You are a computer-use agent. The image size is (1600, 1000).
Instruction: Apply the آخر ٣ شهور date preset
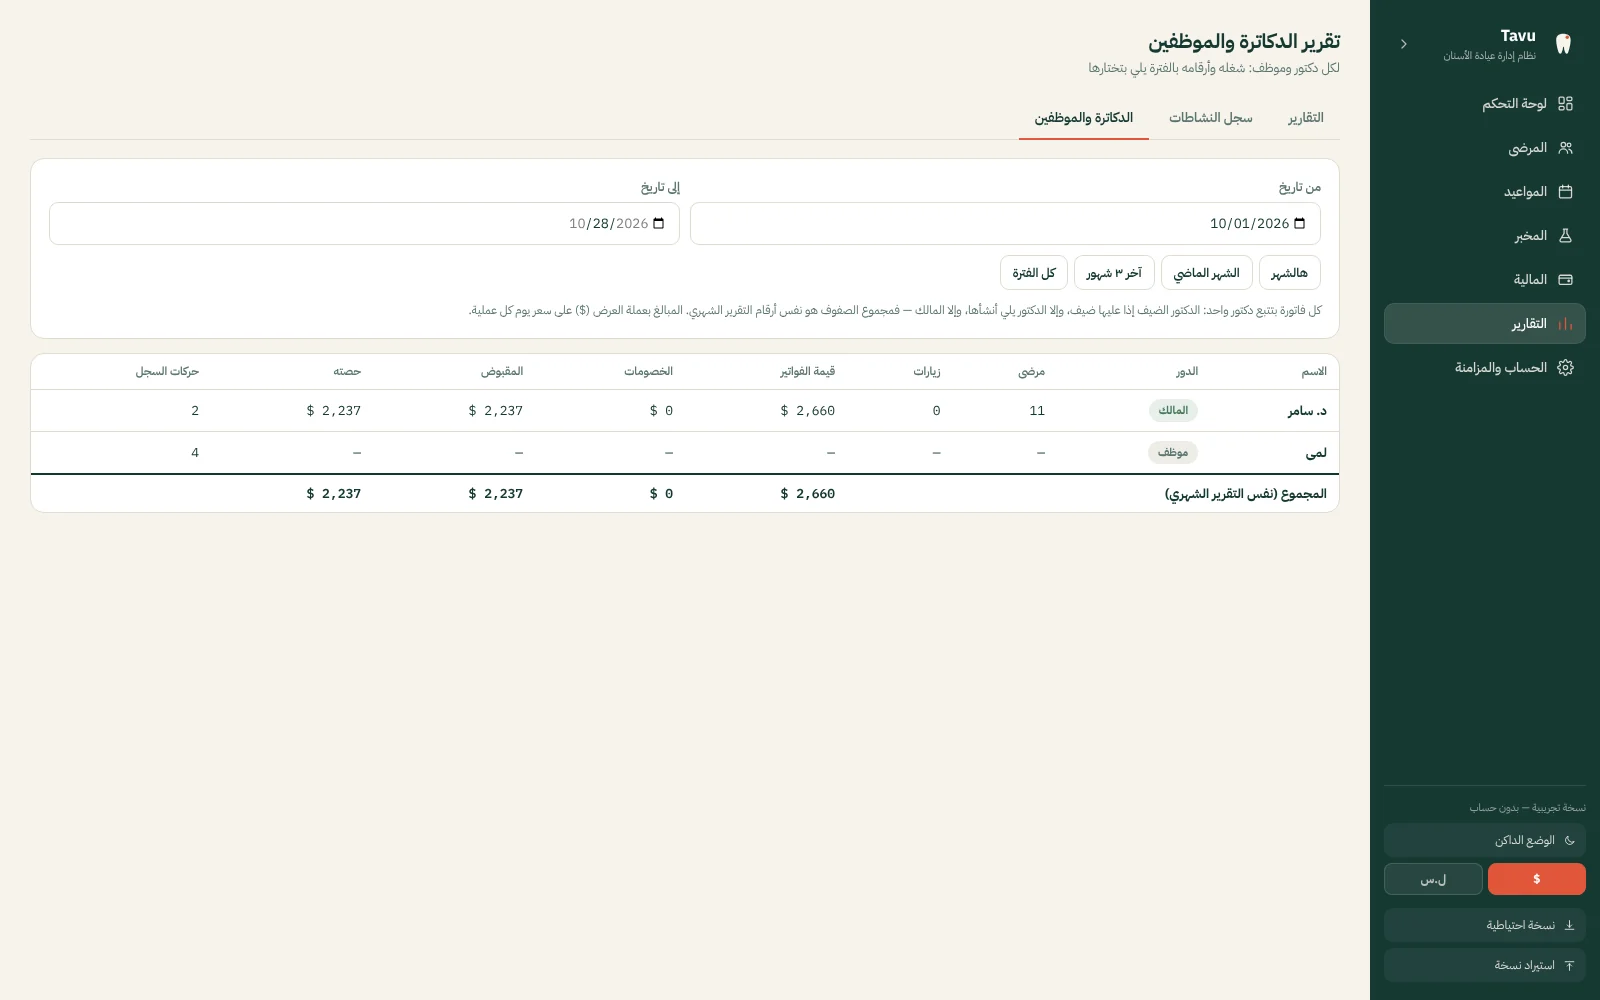click(x=1114, y=273)
